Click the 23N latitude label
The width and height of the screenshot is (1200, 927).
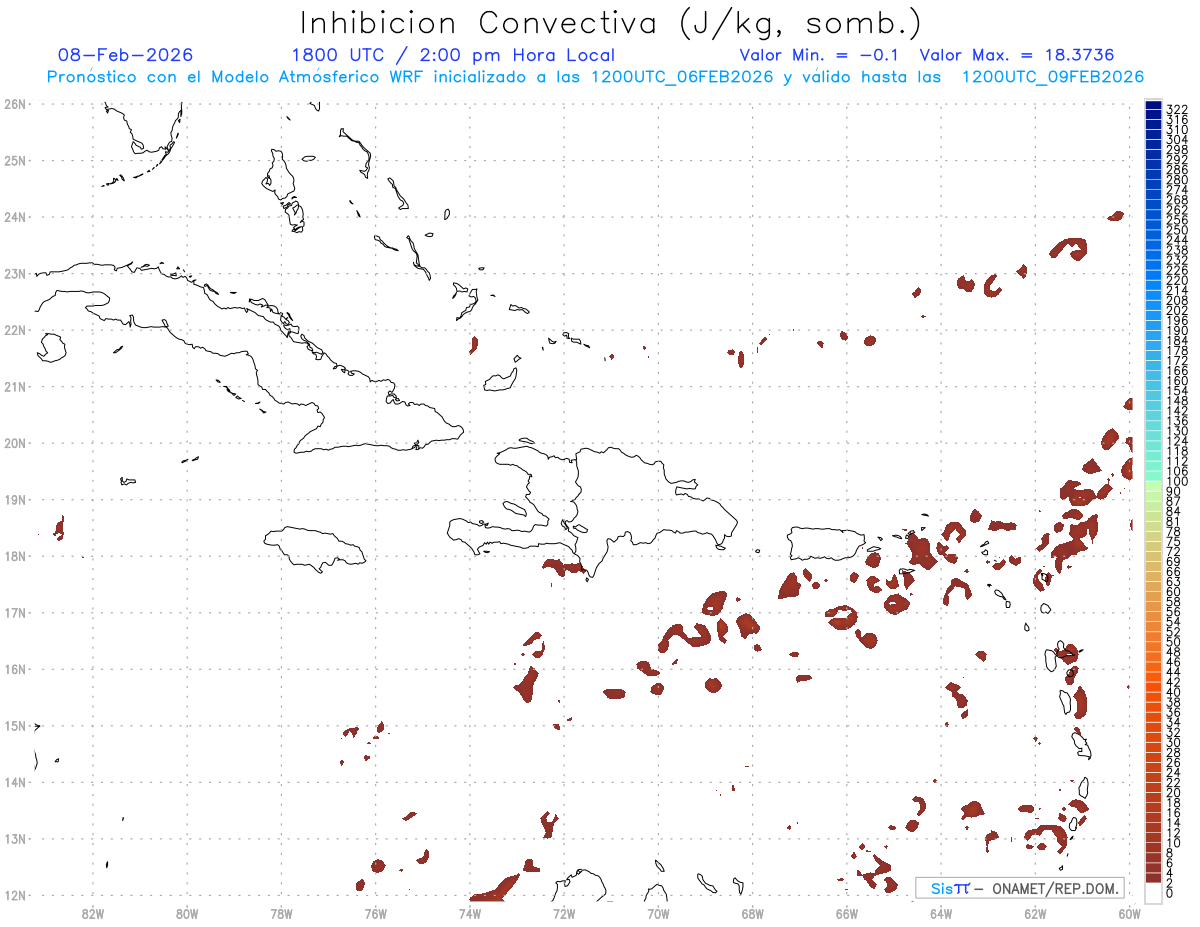pyautogui.click(x=14, y=273)
